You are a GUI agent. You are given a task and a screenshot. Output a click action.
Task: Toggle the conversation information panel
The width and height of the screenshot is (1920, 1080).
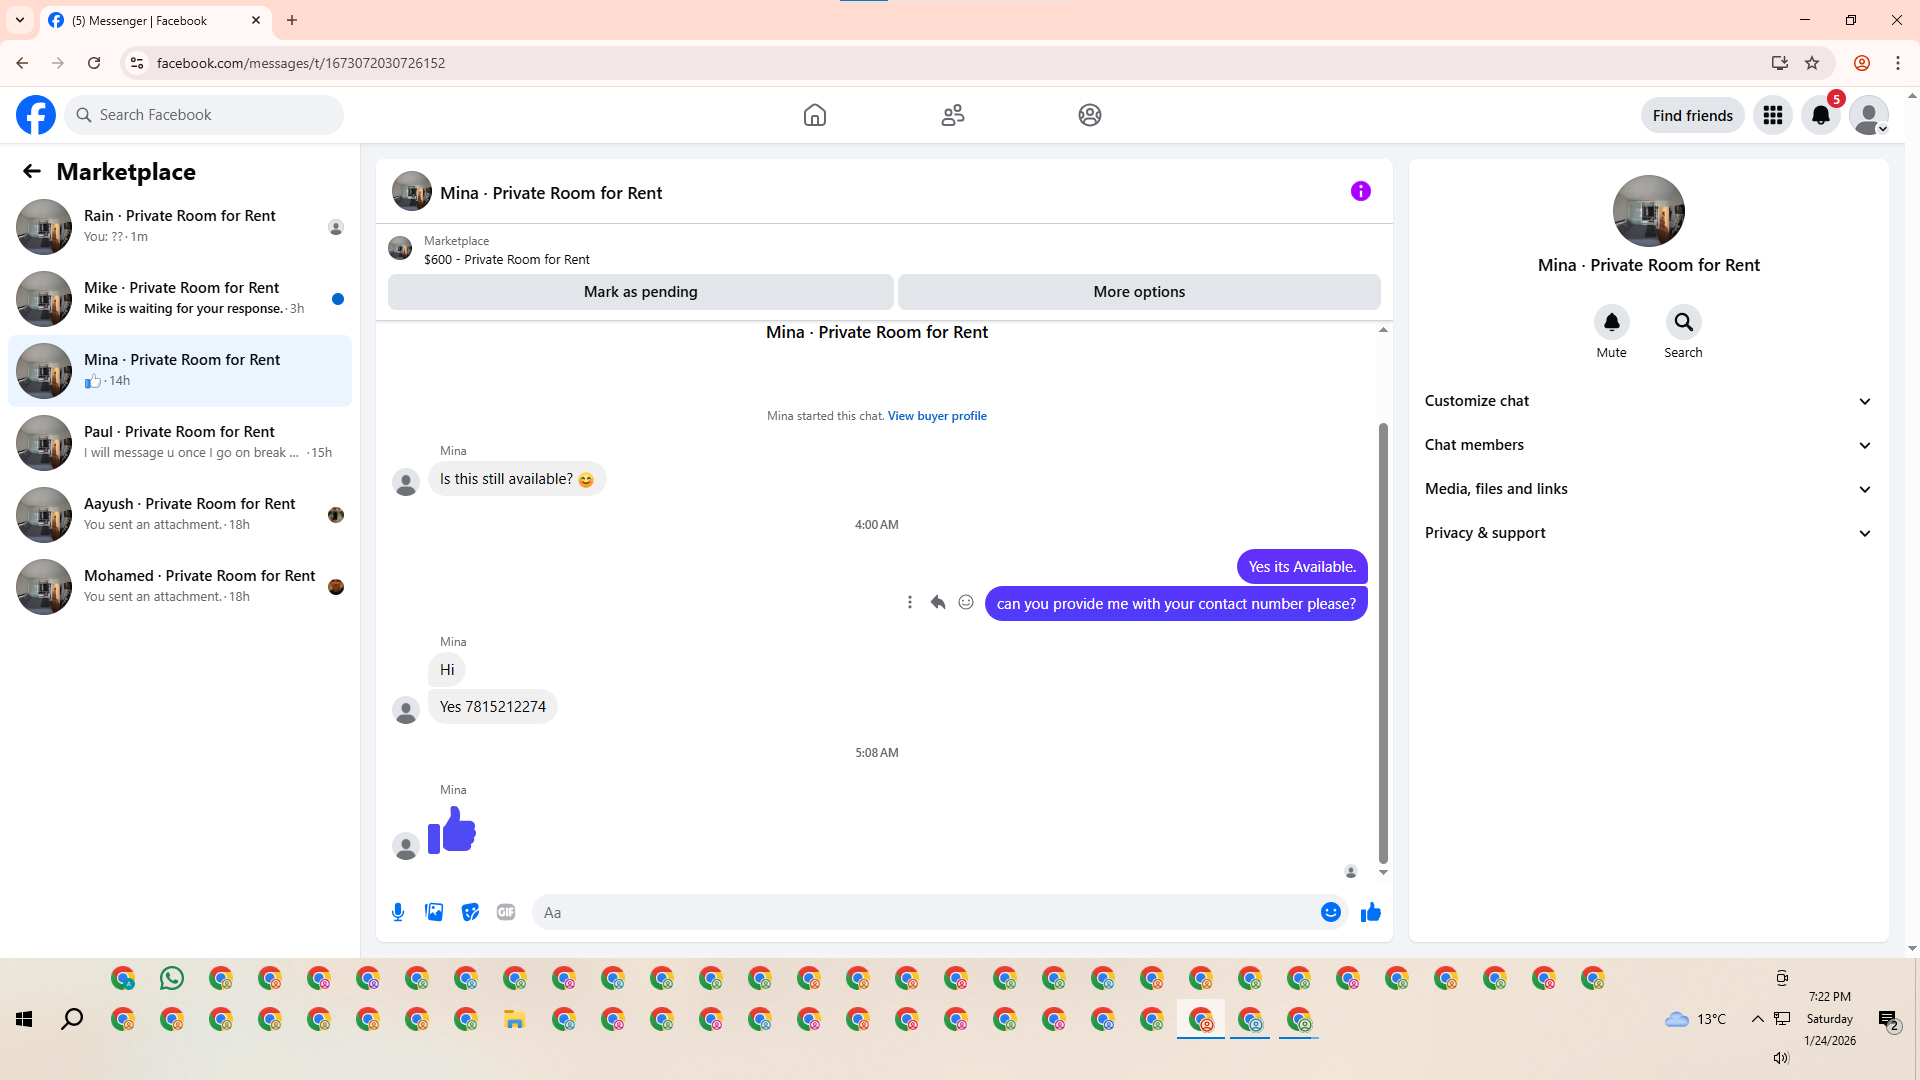click(x=1360, y=191)
